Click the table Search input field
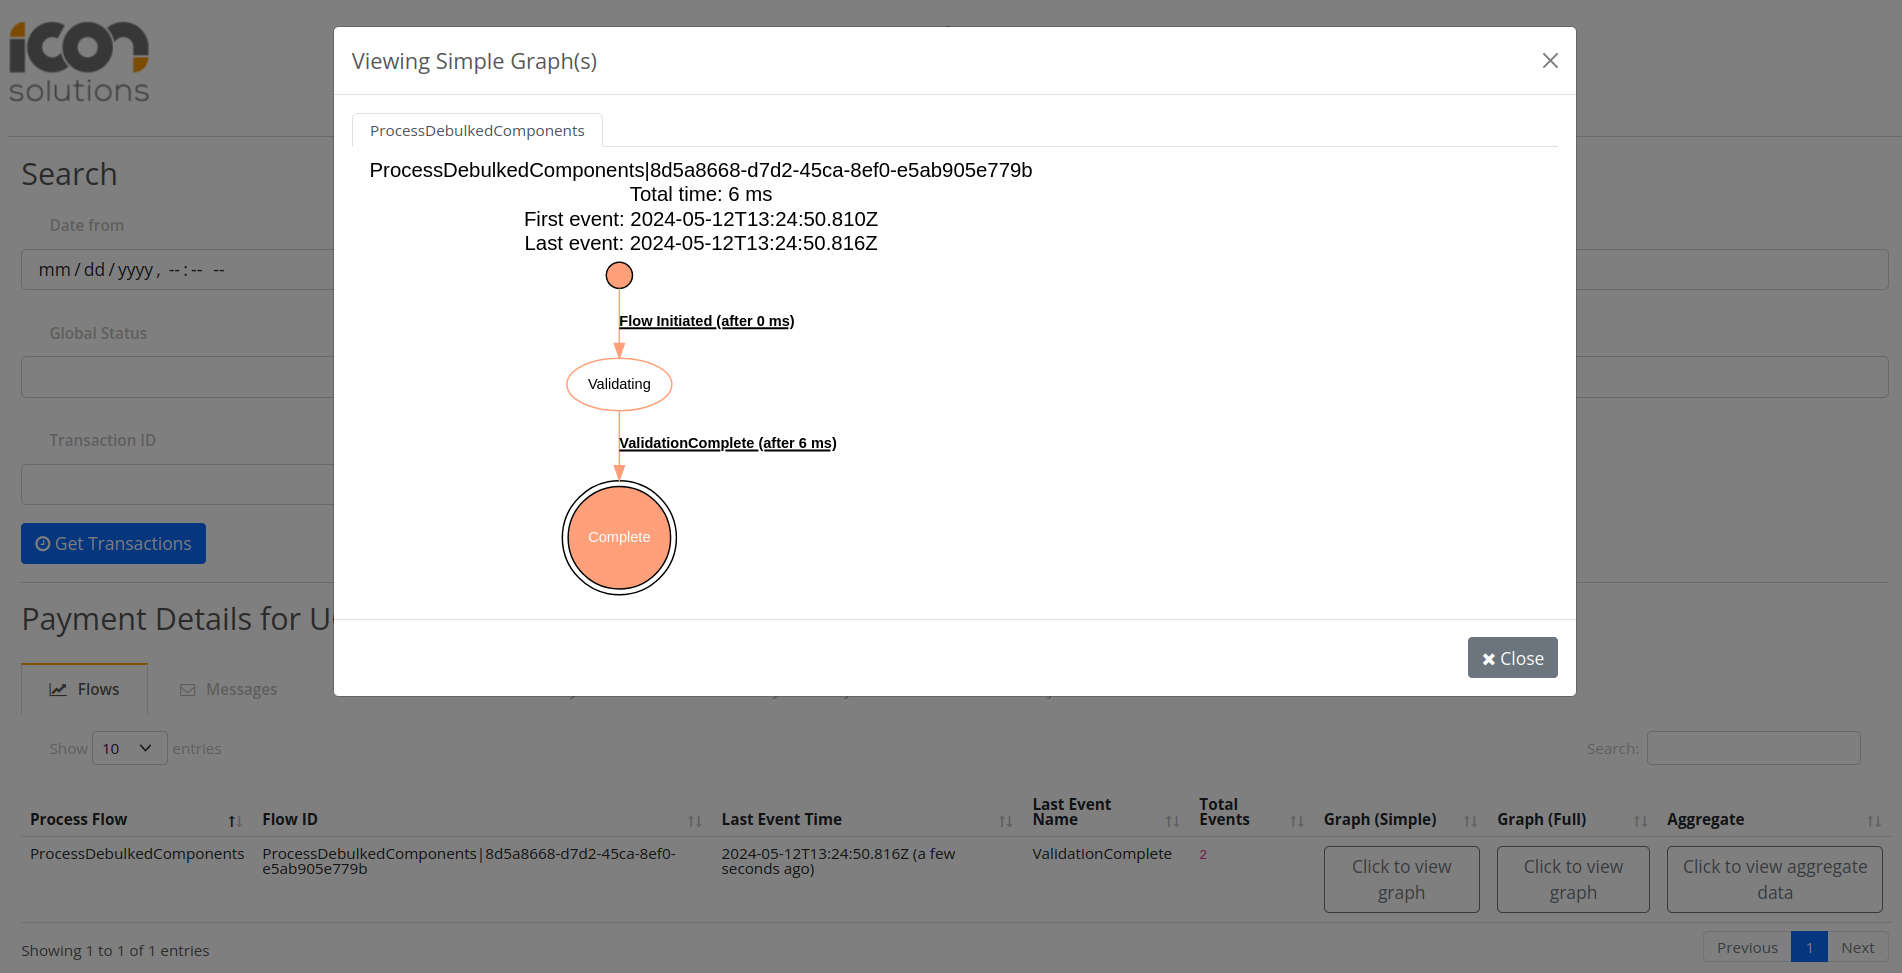Screen dimensions: 1902x973 click(1752, 748)
